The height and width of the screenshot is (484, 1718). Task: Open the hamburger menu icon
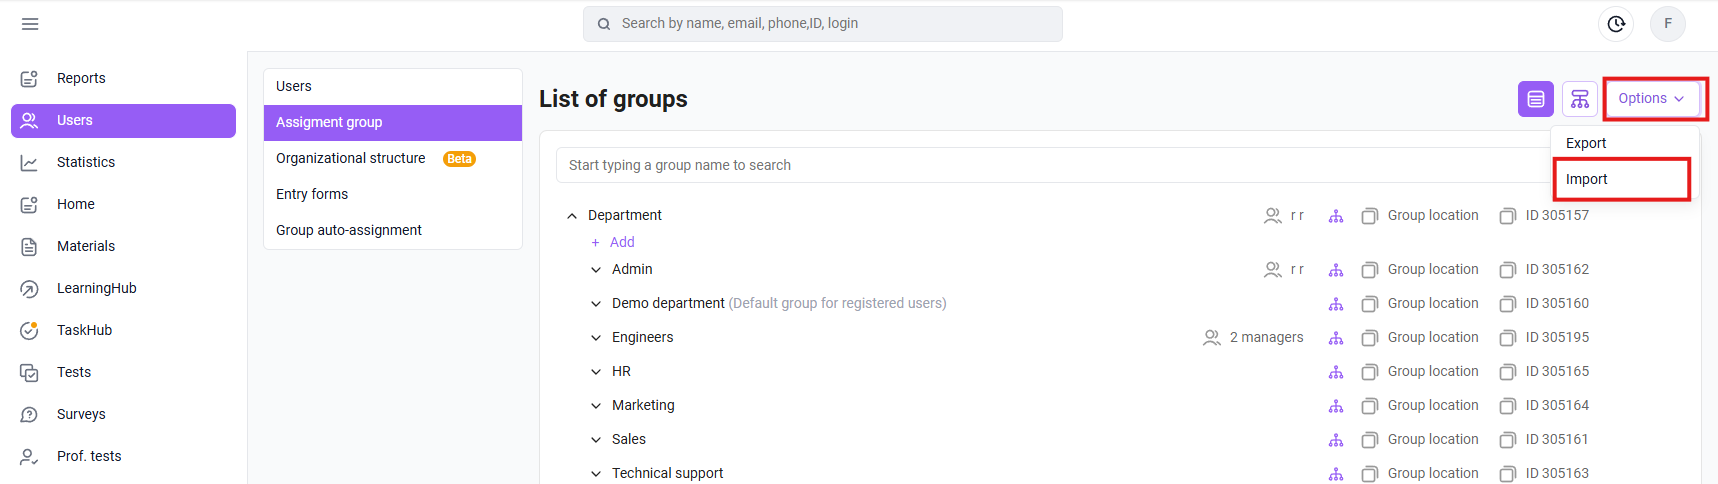tap(30, 24)
